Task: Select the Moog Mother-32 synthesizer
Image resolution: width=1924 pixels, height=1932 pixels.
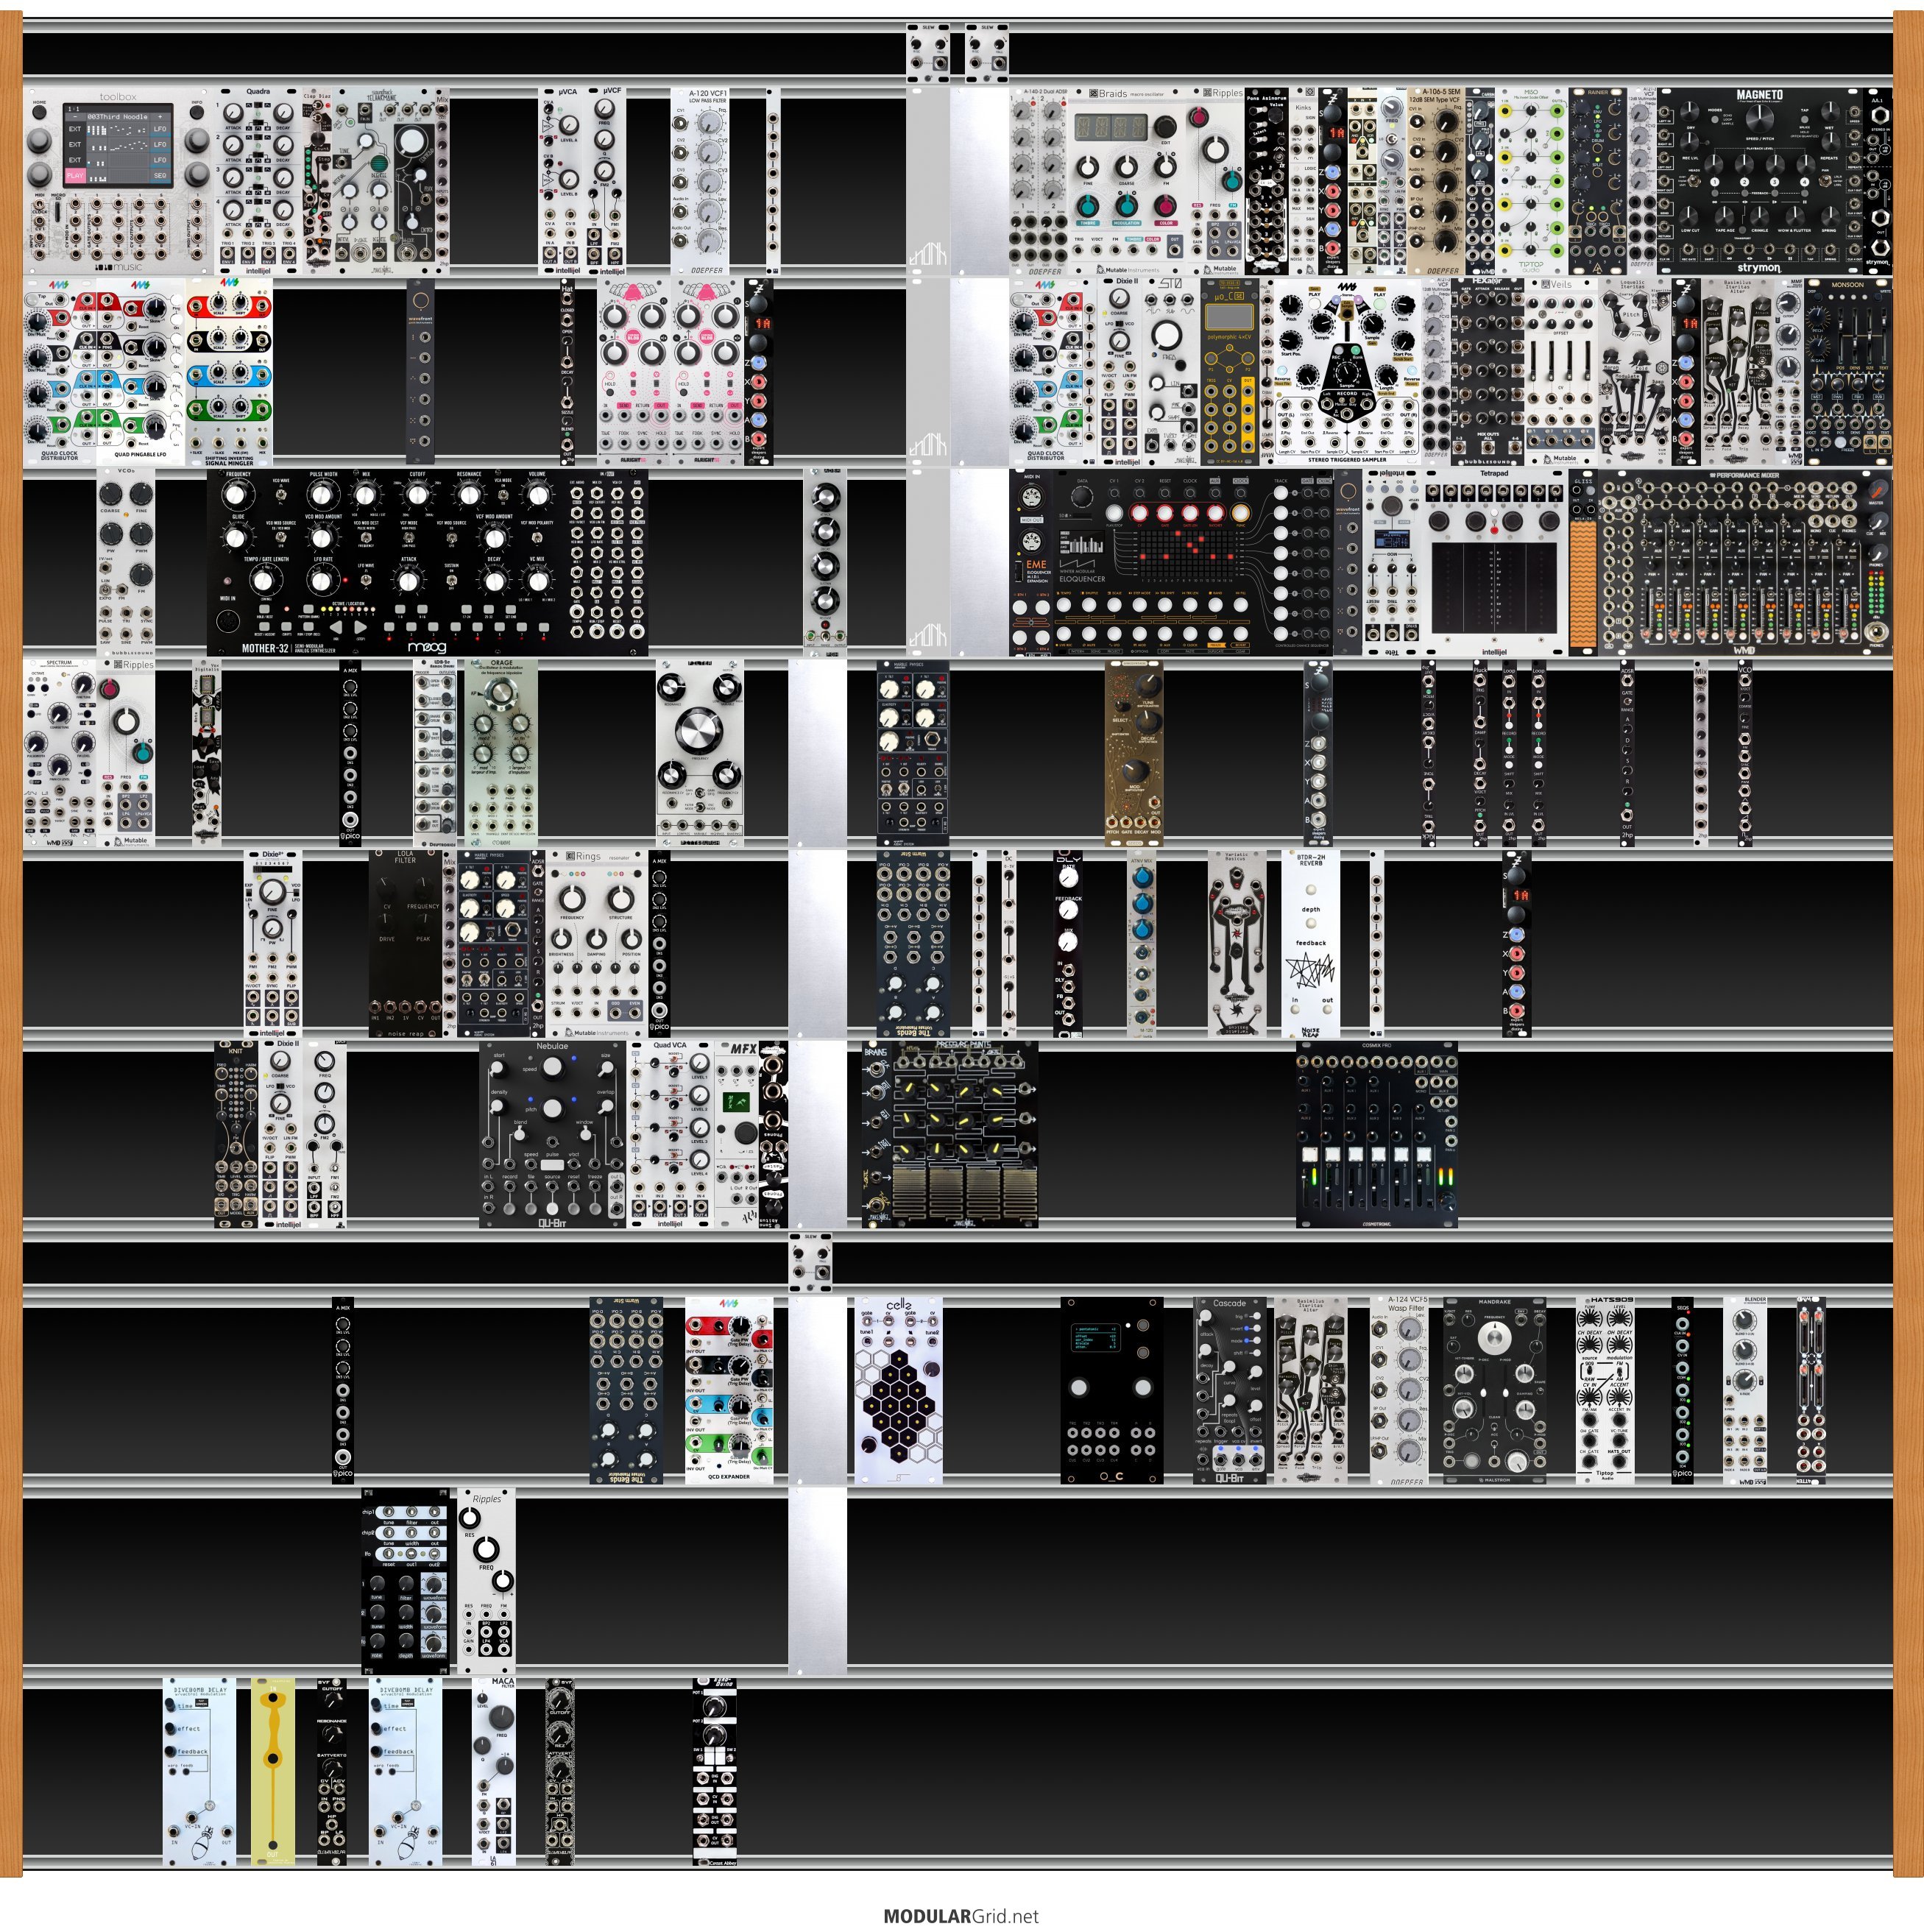Action: (427, 563)
